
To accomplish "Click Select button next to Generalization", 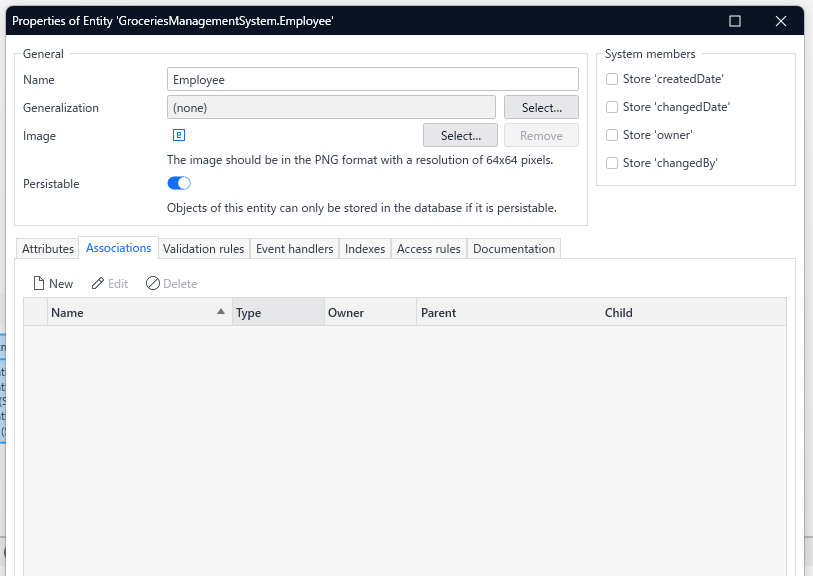I will point(541,107).
